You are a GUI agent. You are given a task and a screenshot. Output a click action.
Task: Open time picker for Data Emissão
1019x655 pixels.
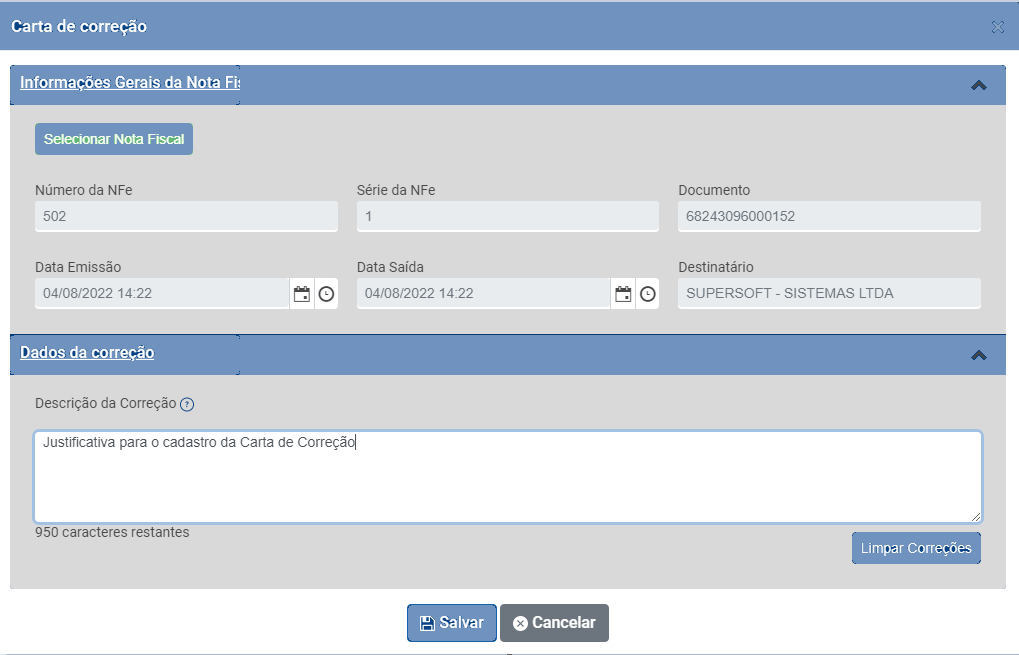326,294
